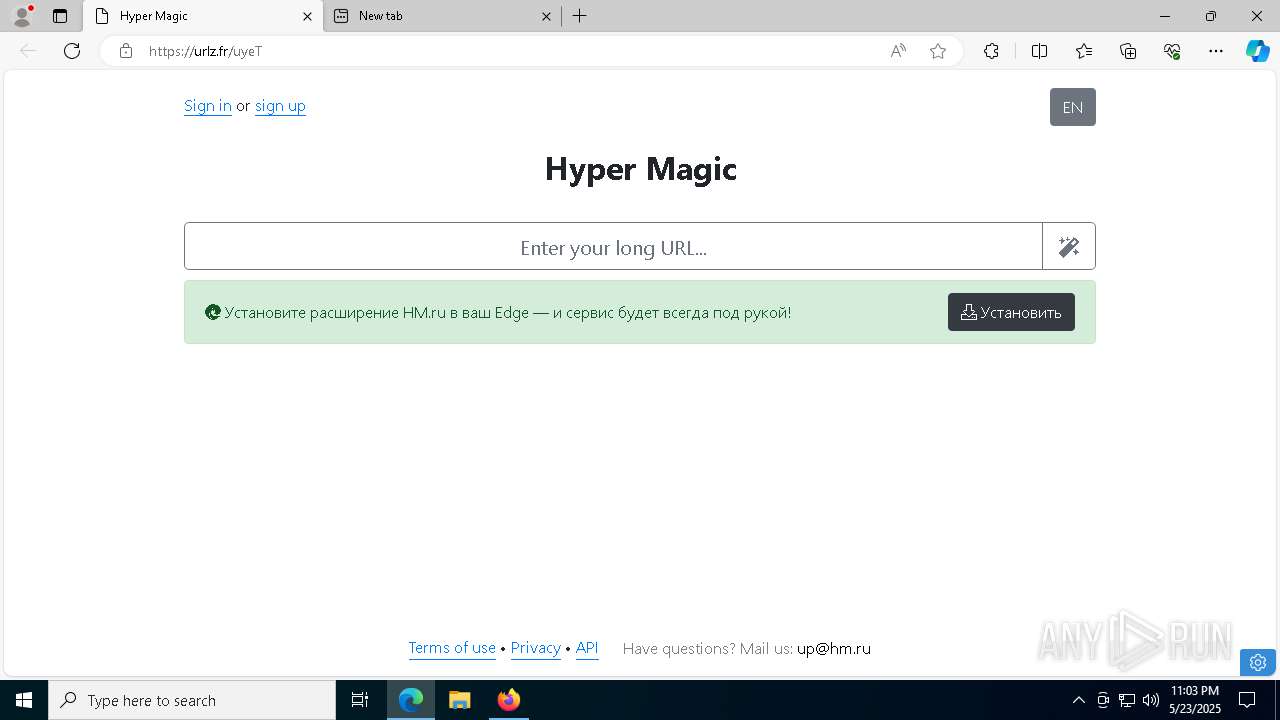Screen dimensions: 1280x720
Task: Switch to the New tab tab
Action: coord(443,16)
